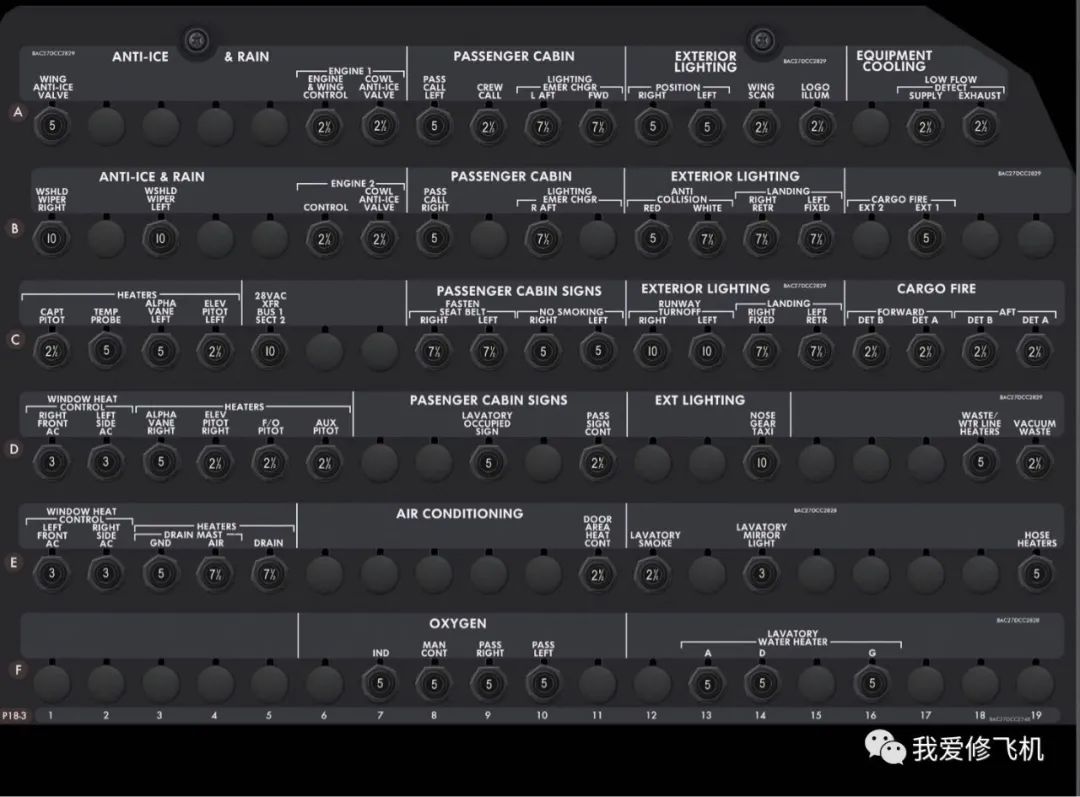The image size is (1080, 797).
Task: Pull the Aux Pitot heater breaker
Action: click(x=324, y=463)
